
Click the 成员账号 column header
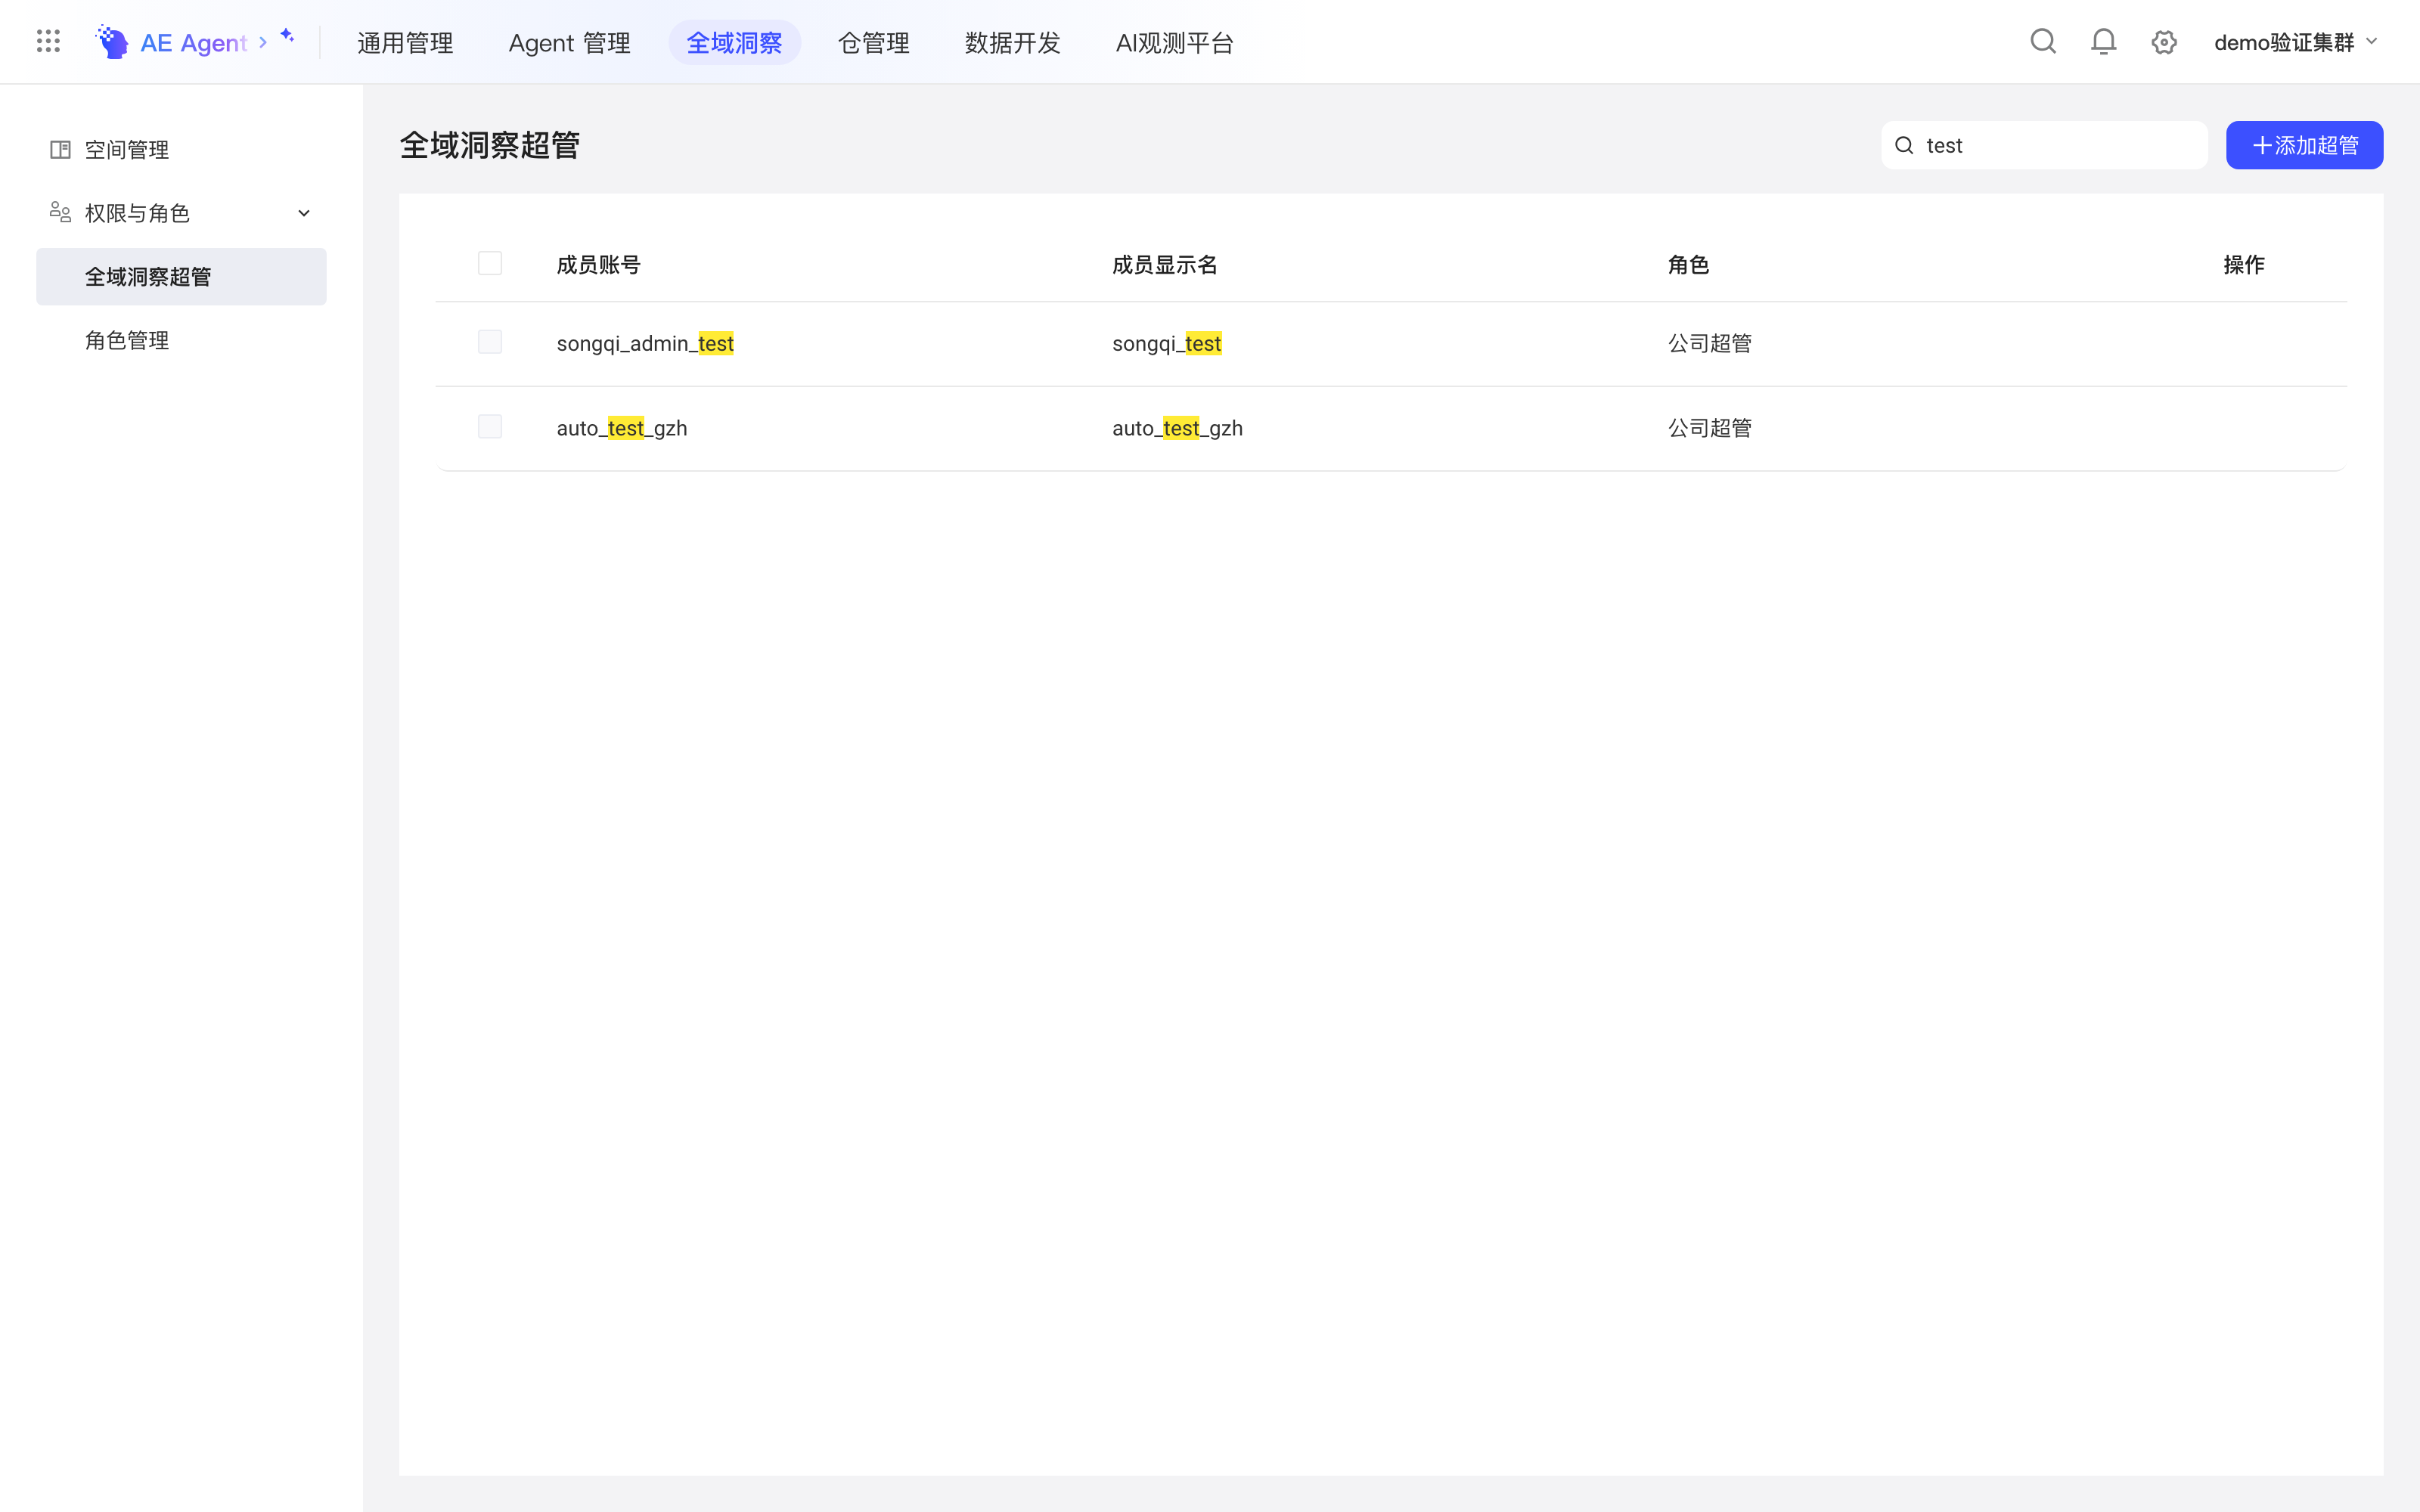tap(598, 264)
